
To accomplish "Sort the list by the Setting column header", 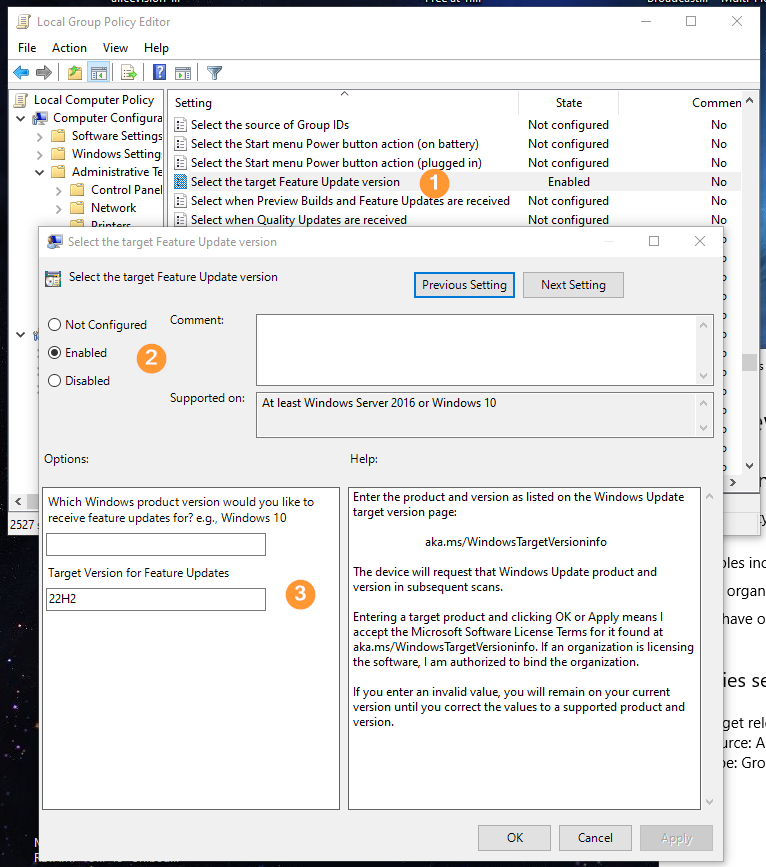I will pyautogui.click(x=343, y=103).
